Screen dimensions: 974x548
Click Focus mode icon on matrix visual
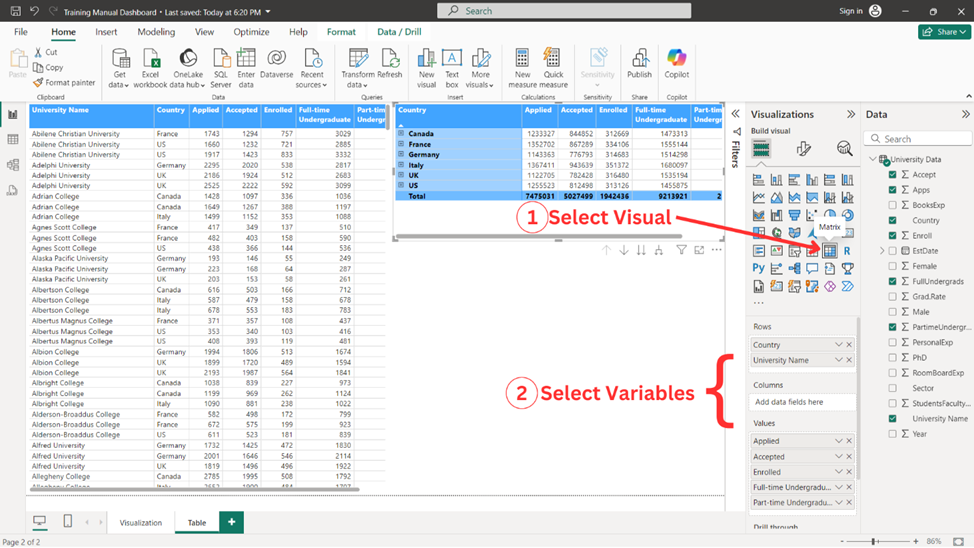[699, 250]
